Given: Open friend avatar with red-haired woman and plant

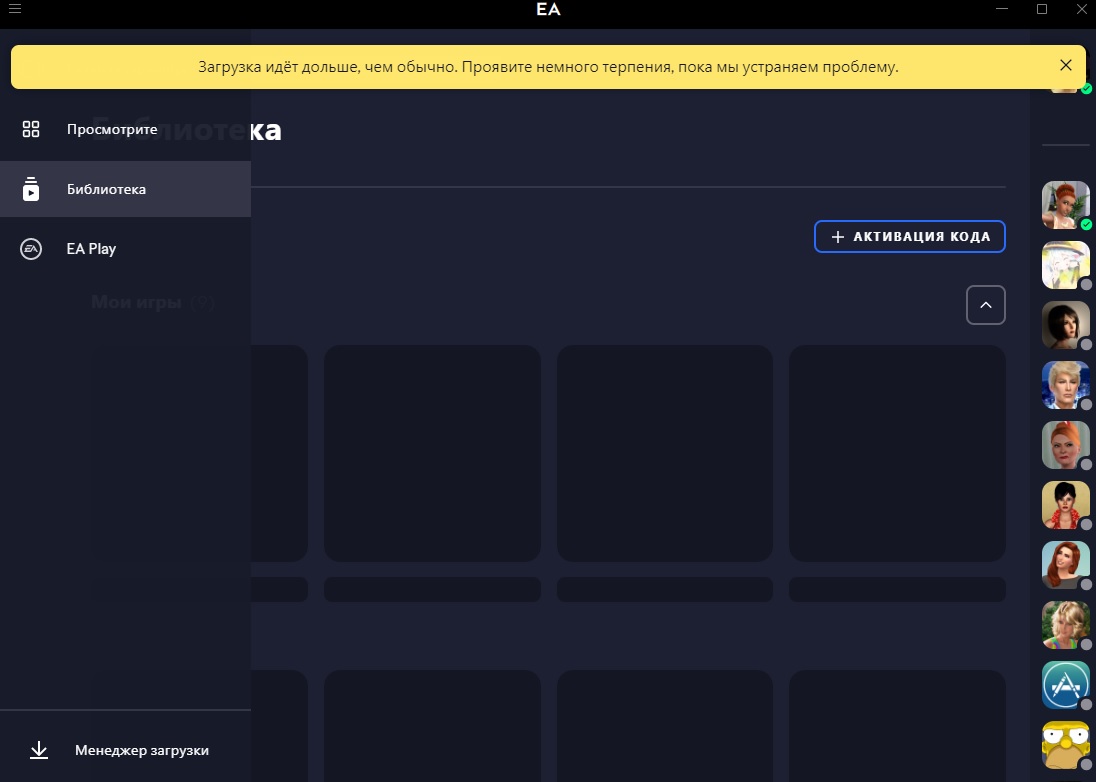Looking at the screenshot, I should click(1065, 205).
